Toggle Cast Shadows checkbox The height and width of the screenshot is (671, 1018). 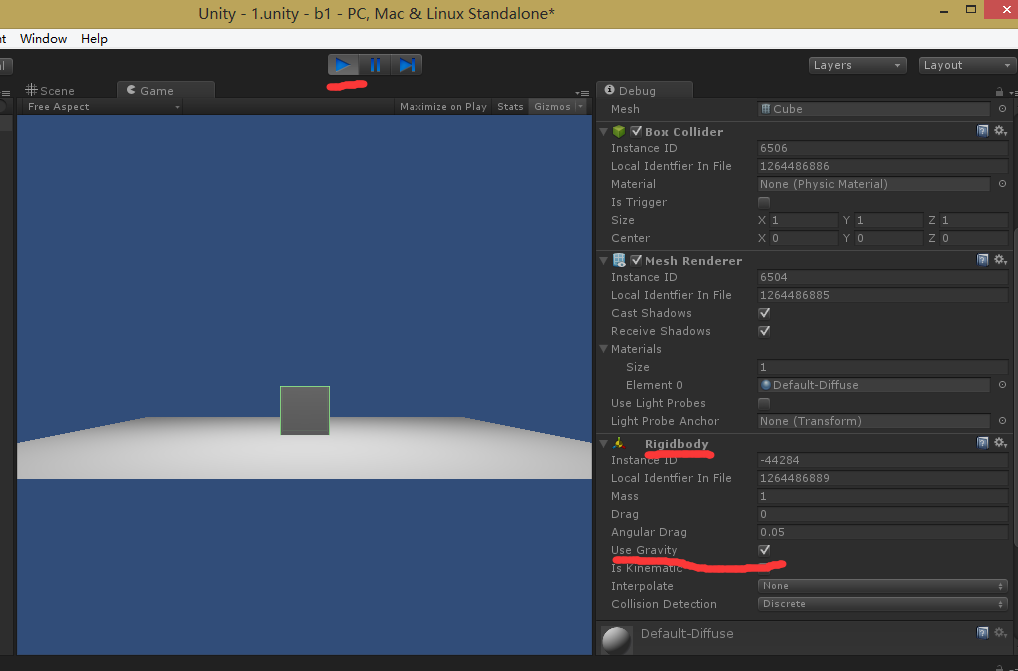[x=764, y=313]
